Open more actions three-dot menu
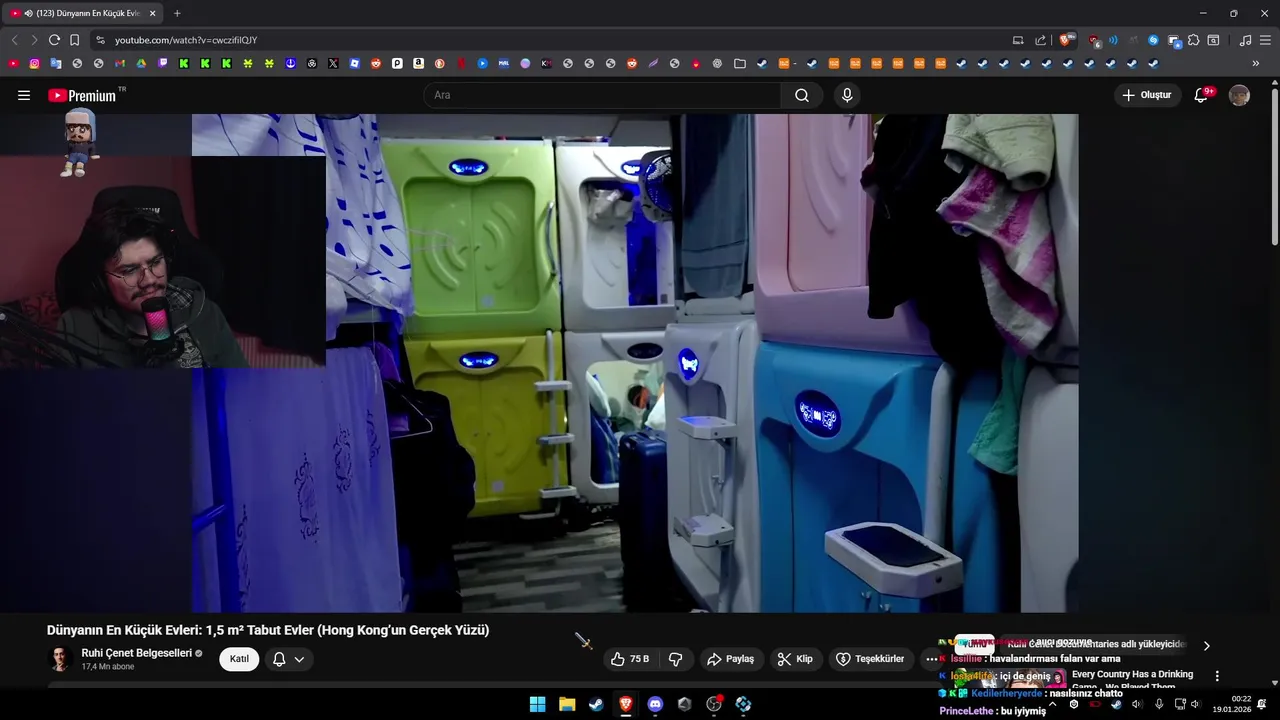This screenshot has height=720, width=1280. [932, 659]
